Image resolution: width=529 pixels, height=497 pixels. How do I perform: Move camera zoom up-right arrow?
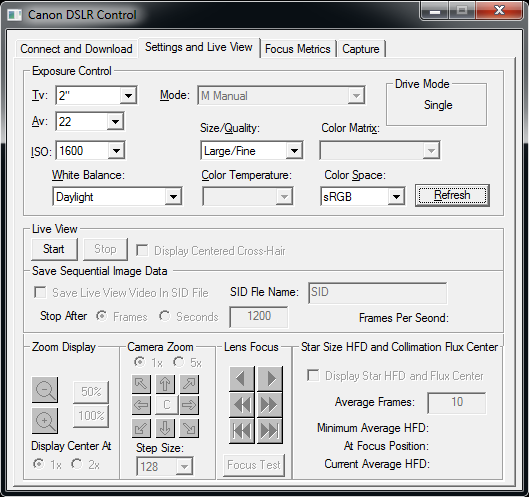(x=189, y=384)
